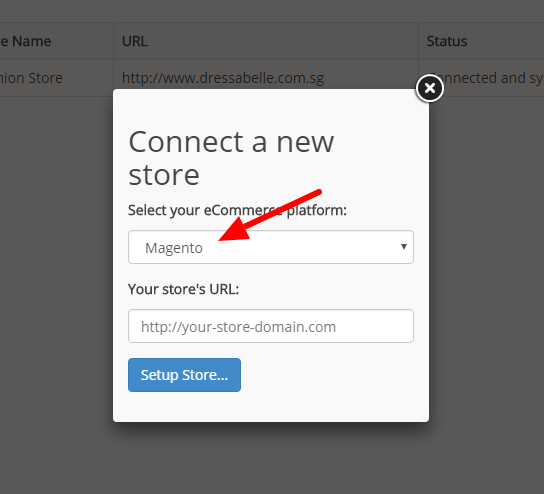This screenshot has height=494, width=544.
Task: Click empty dialog area beside Setup Store
Action: coord(330,375)
